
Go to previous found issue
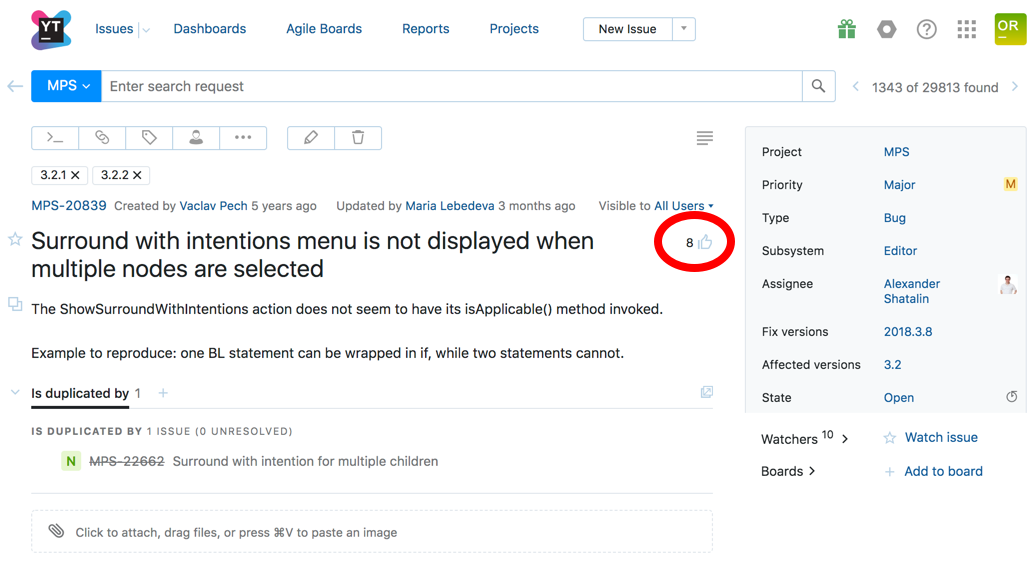pos(856,86)
